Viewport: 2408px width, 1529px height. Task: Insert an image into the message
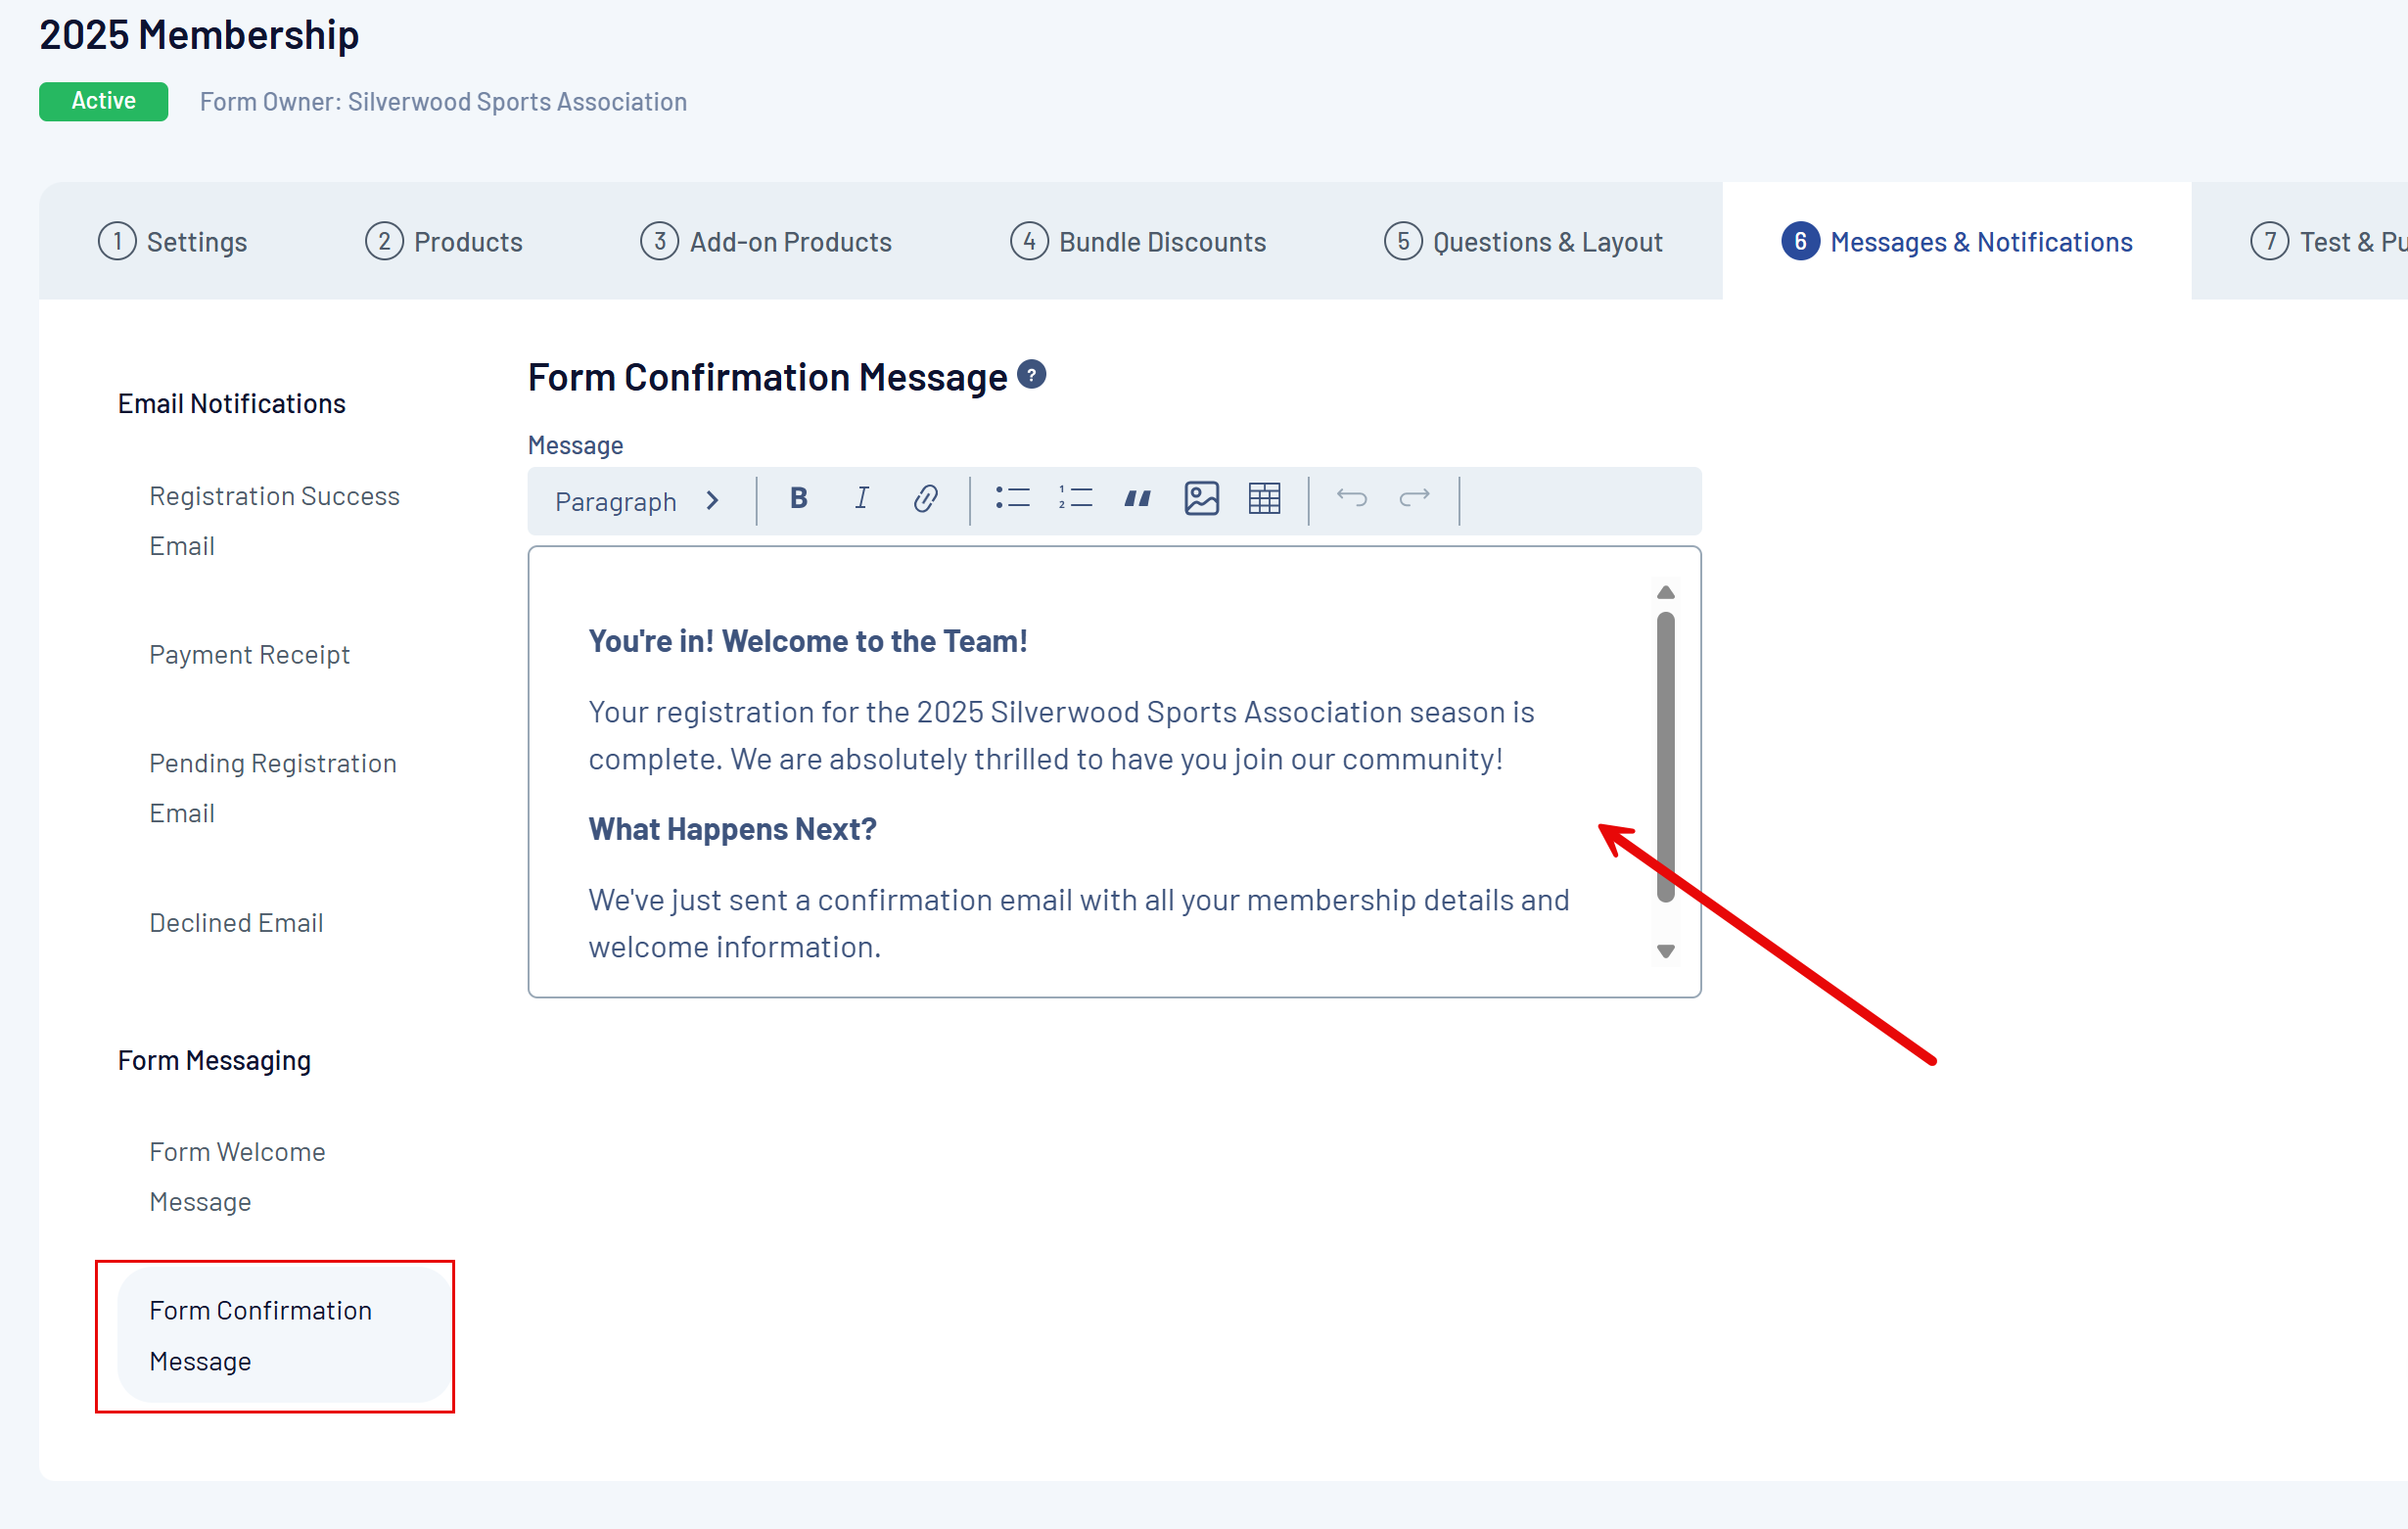tap(1201, 498)
